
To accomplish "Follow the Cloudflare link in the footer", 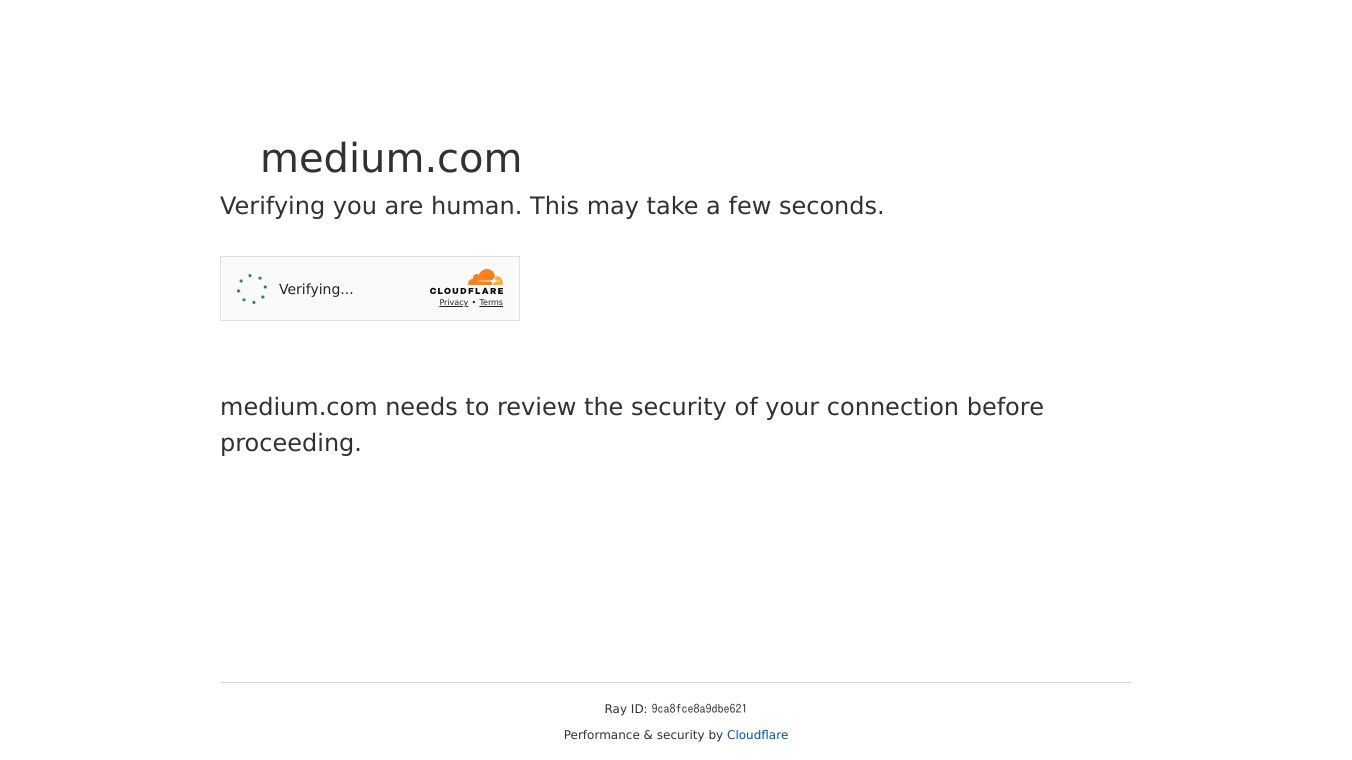I will [x=757, y=735].
